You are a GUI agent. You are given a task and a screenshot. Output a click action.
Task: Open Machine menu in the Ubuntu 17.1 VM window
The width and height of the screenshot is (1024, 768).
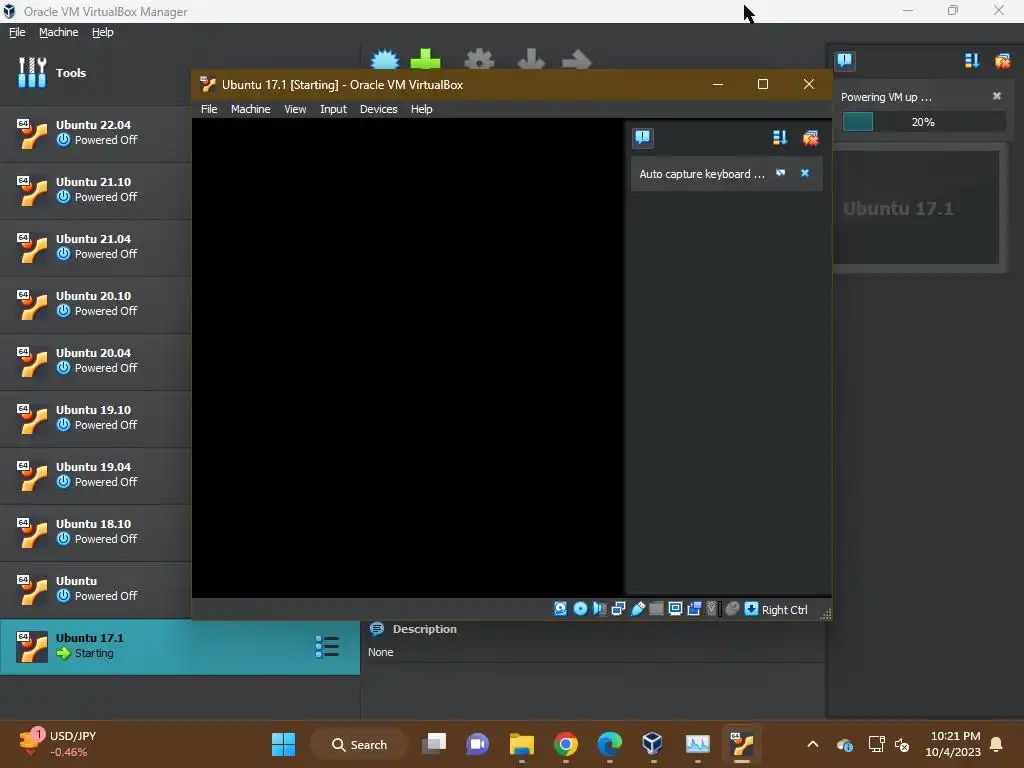point(250,109)
